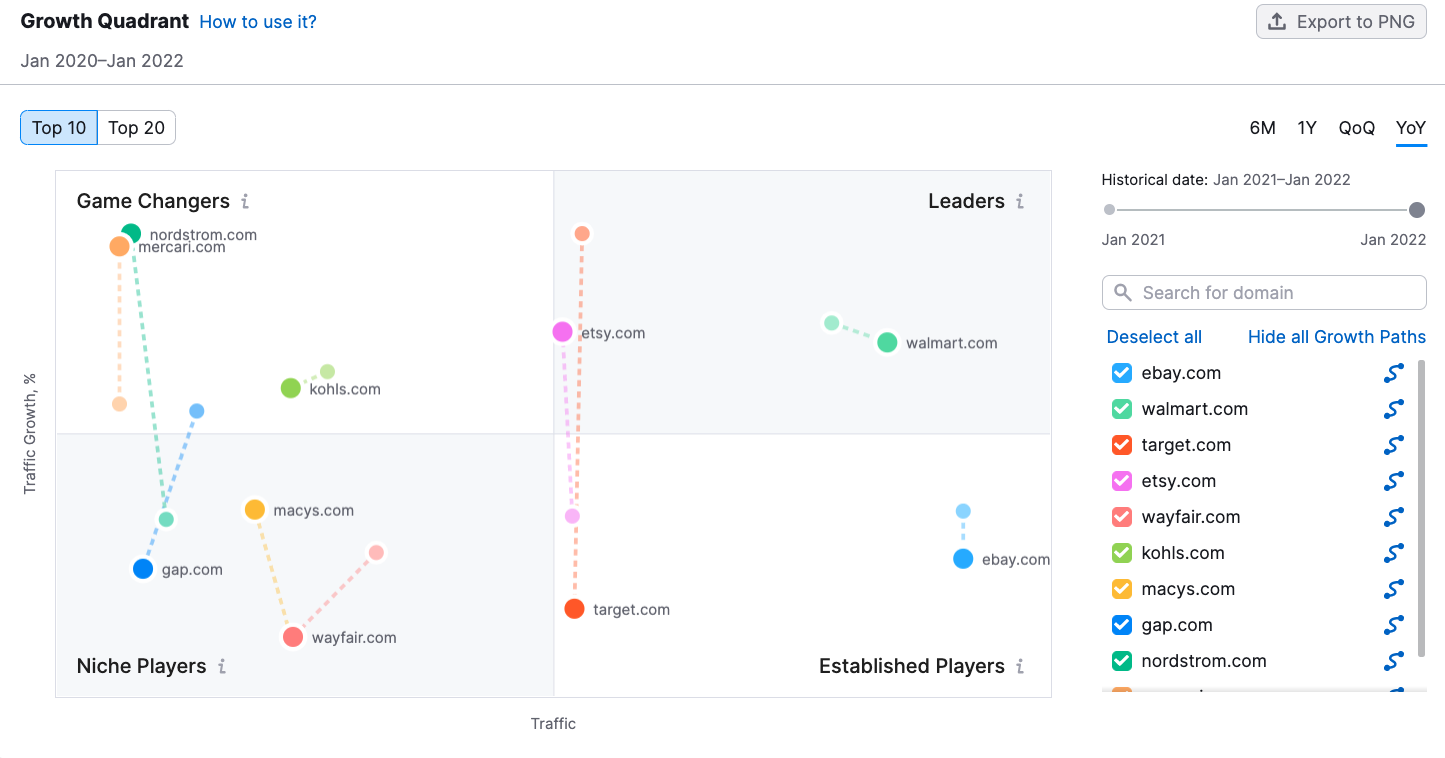
Task: Click the wayfair.com data point
Action: 293,637
